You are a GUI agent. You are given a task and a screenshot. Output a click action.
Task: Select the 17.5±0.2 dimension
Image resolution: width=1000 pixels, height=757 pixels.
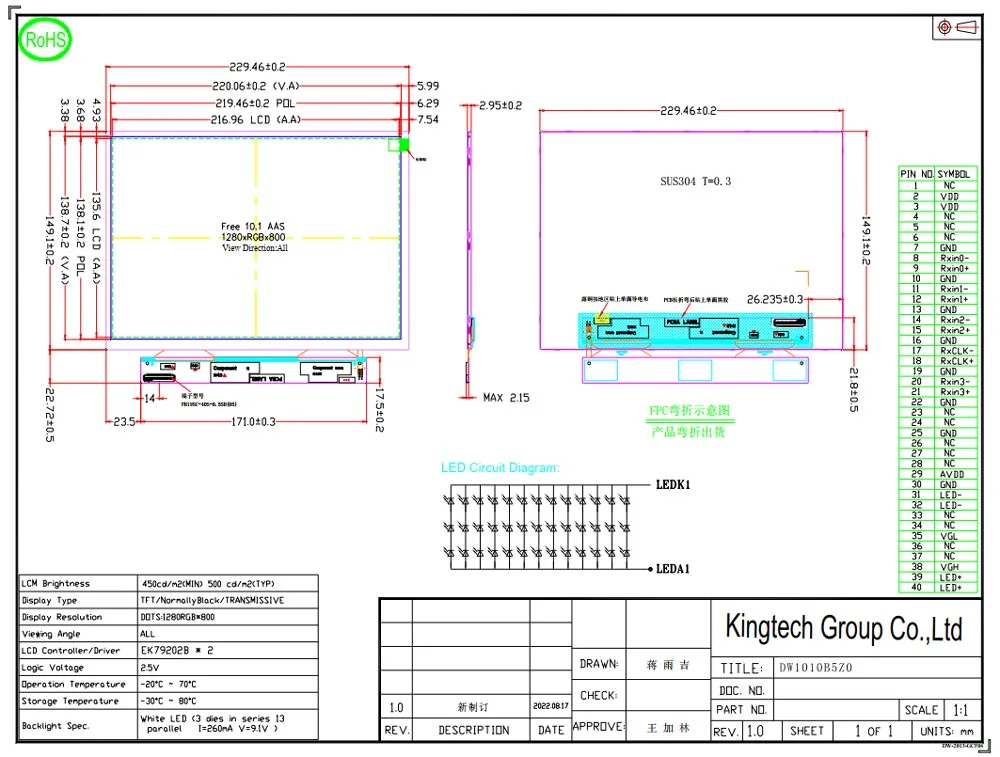(x=379, y=410)
